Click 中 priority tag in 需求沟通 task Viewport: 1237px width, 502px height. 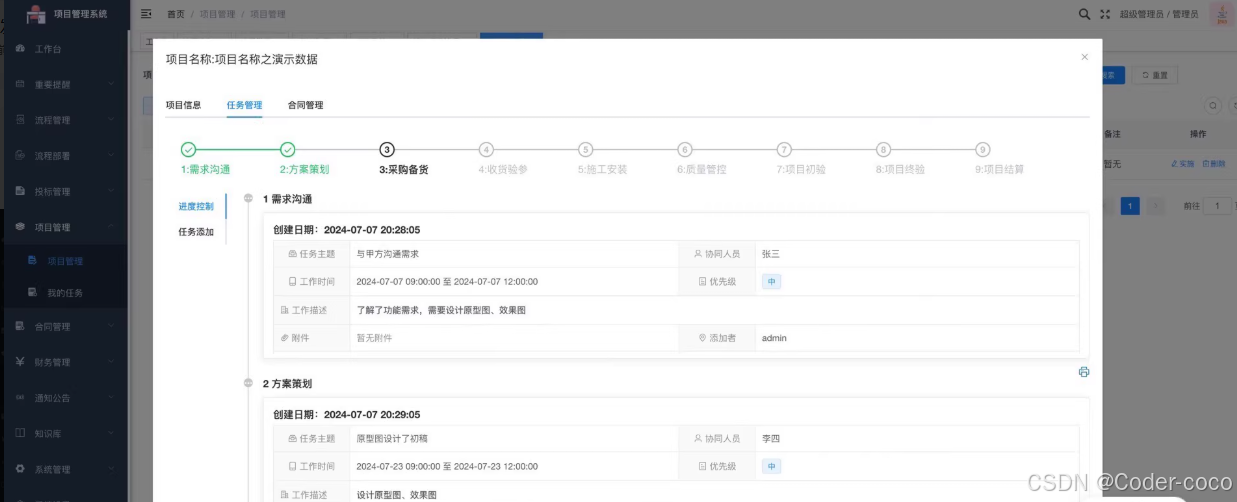pyautogui.click(x=771, y=282)
